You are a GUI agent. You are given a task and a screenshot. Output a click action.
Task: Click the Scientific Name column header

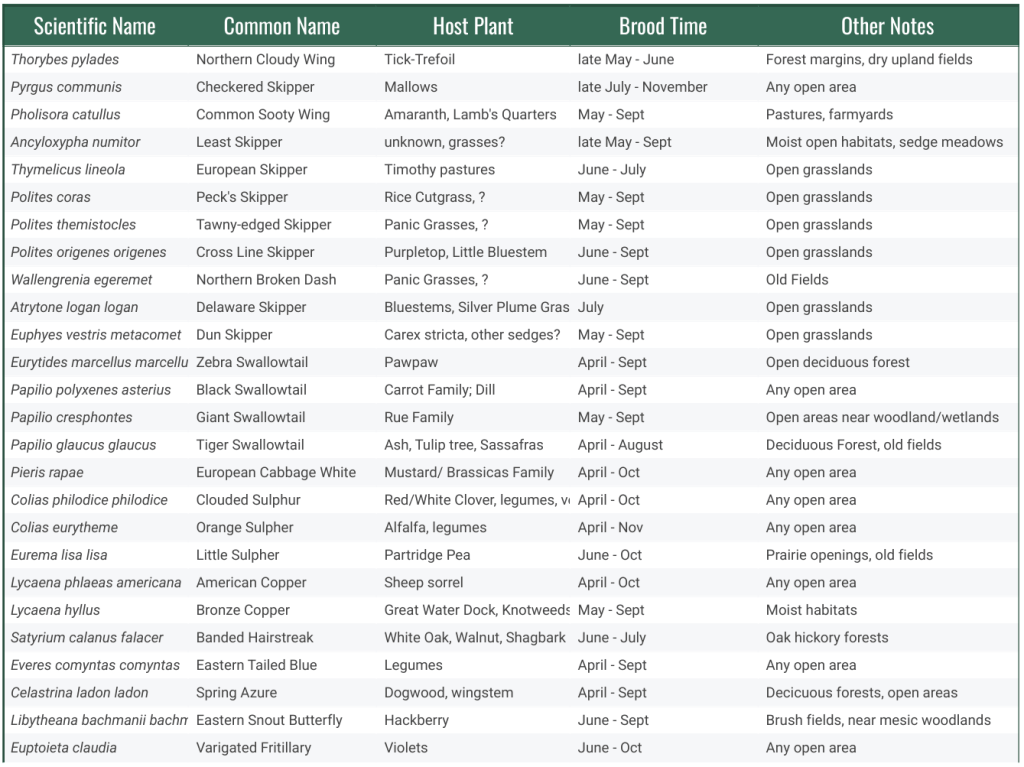click(x=94, y=26)
